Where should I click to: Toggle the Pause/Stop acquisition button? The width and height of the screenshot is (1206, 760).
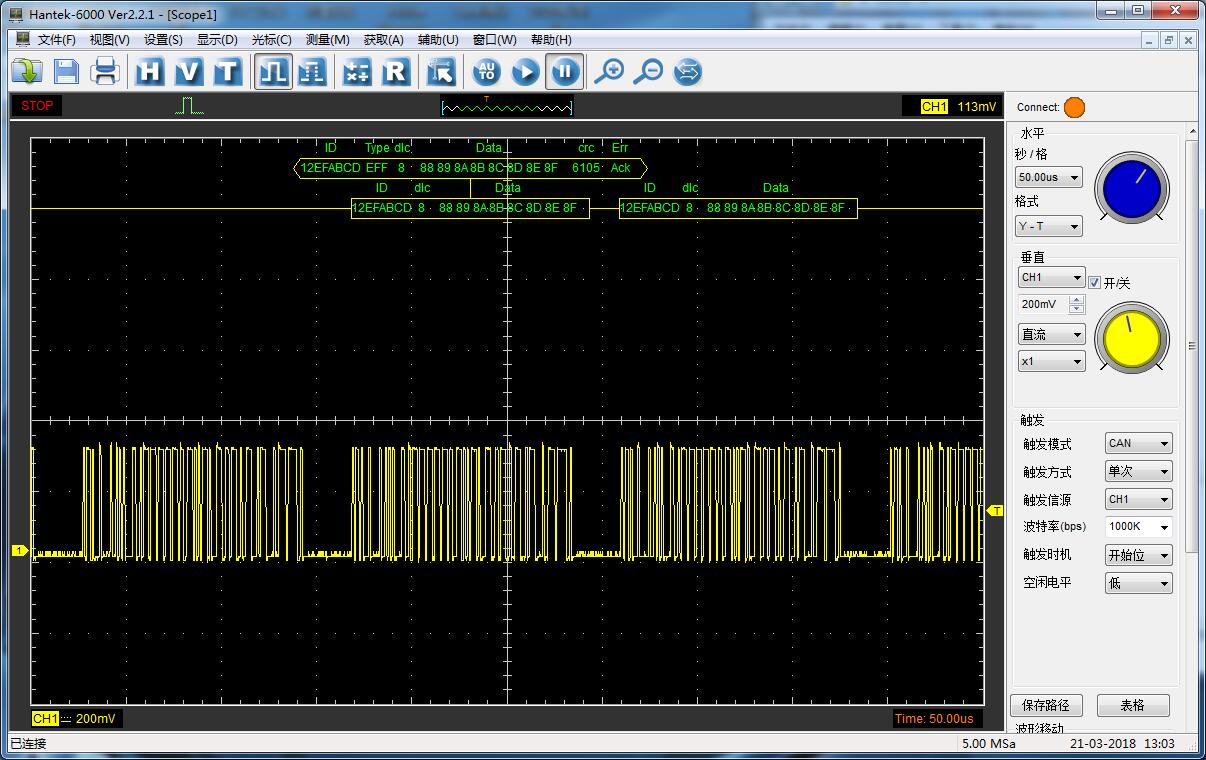565,71
